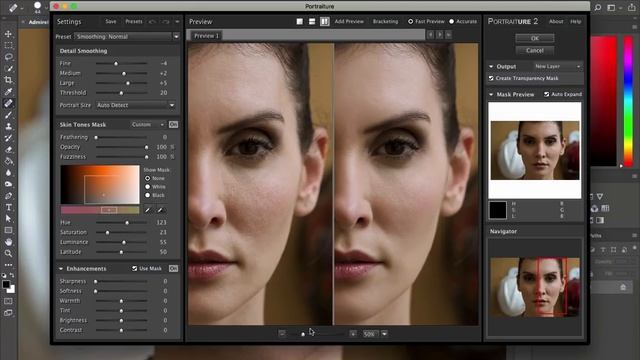This screenshot has width=640, height=360.
Task: Toggle Auto Expand checkbox
Action: (x=546, y=94)
